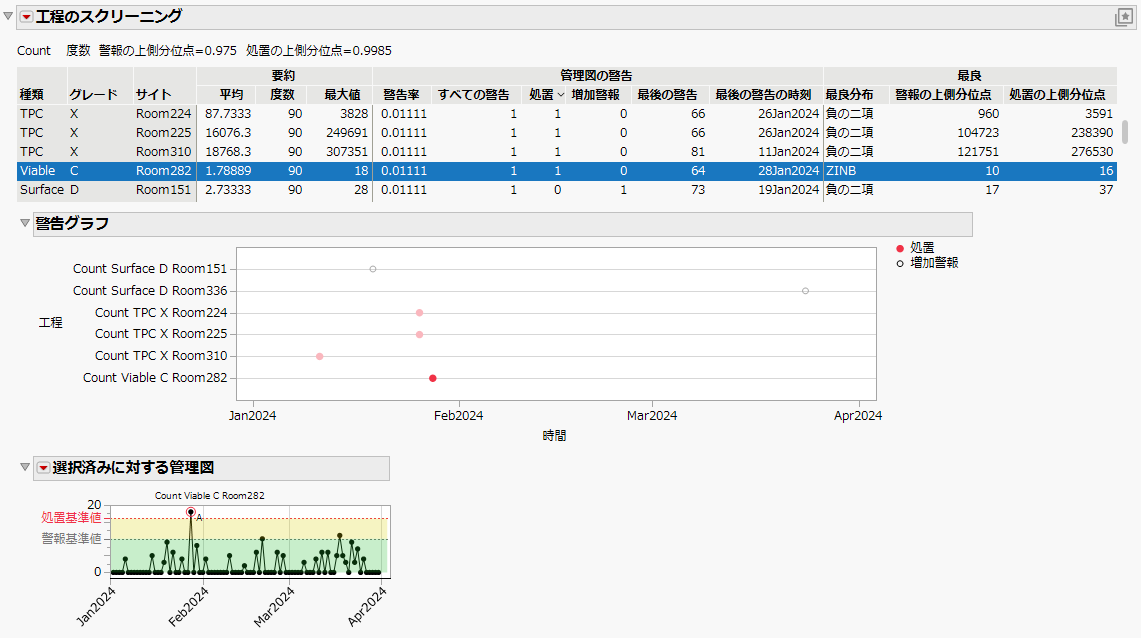This screenshot has width=1141, height=638.
Task: Click the ZINB distribution cell
Action: pyautogui.click(x=840, y=170)
